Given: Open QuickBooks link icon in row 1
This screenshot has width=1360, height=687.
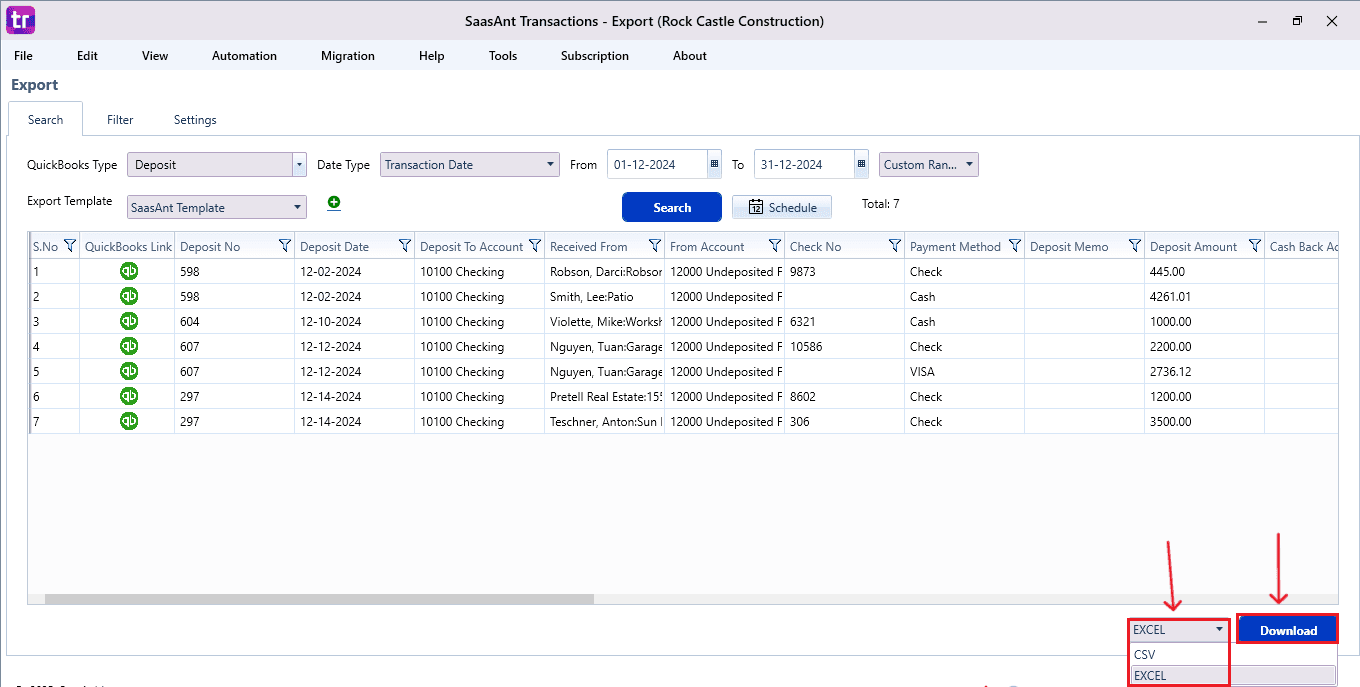Looking at the screenshot, I should click(129, 271).
